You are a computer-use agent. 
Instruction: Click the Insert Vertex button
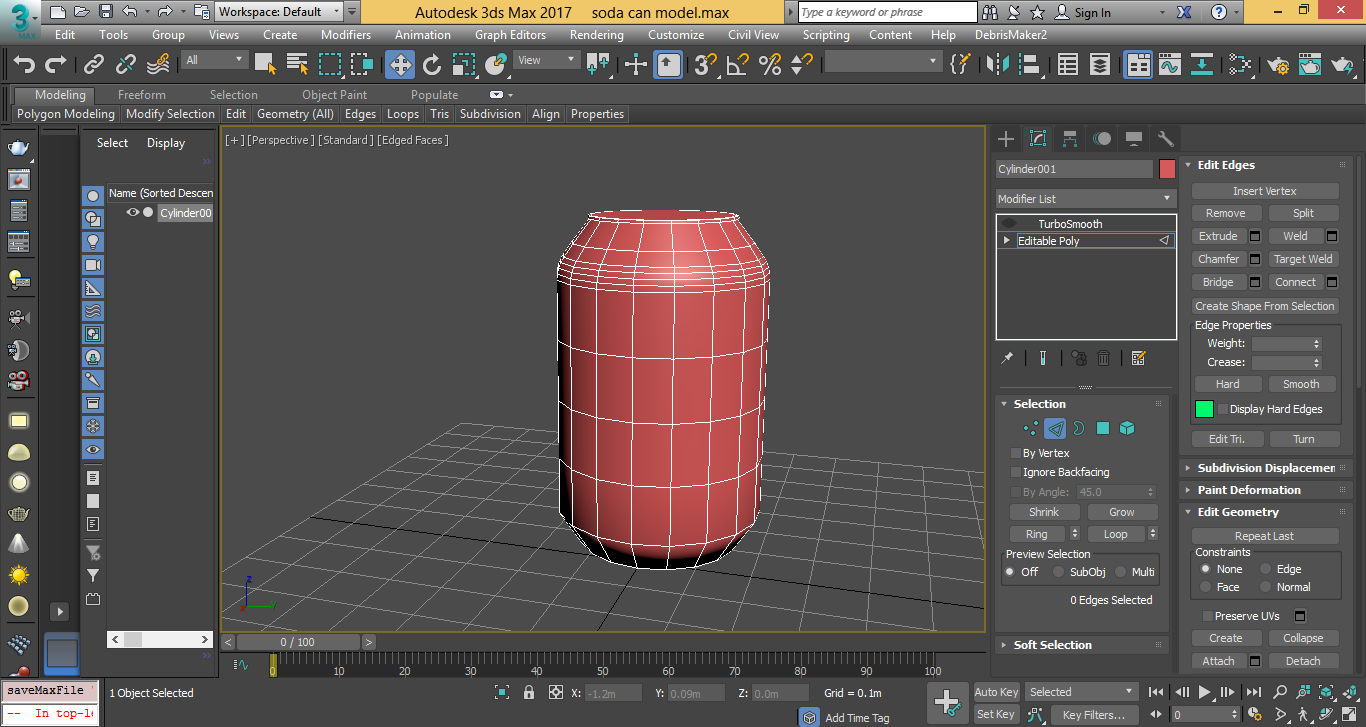1265,191
